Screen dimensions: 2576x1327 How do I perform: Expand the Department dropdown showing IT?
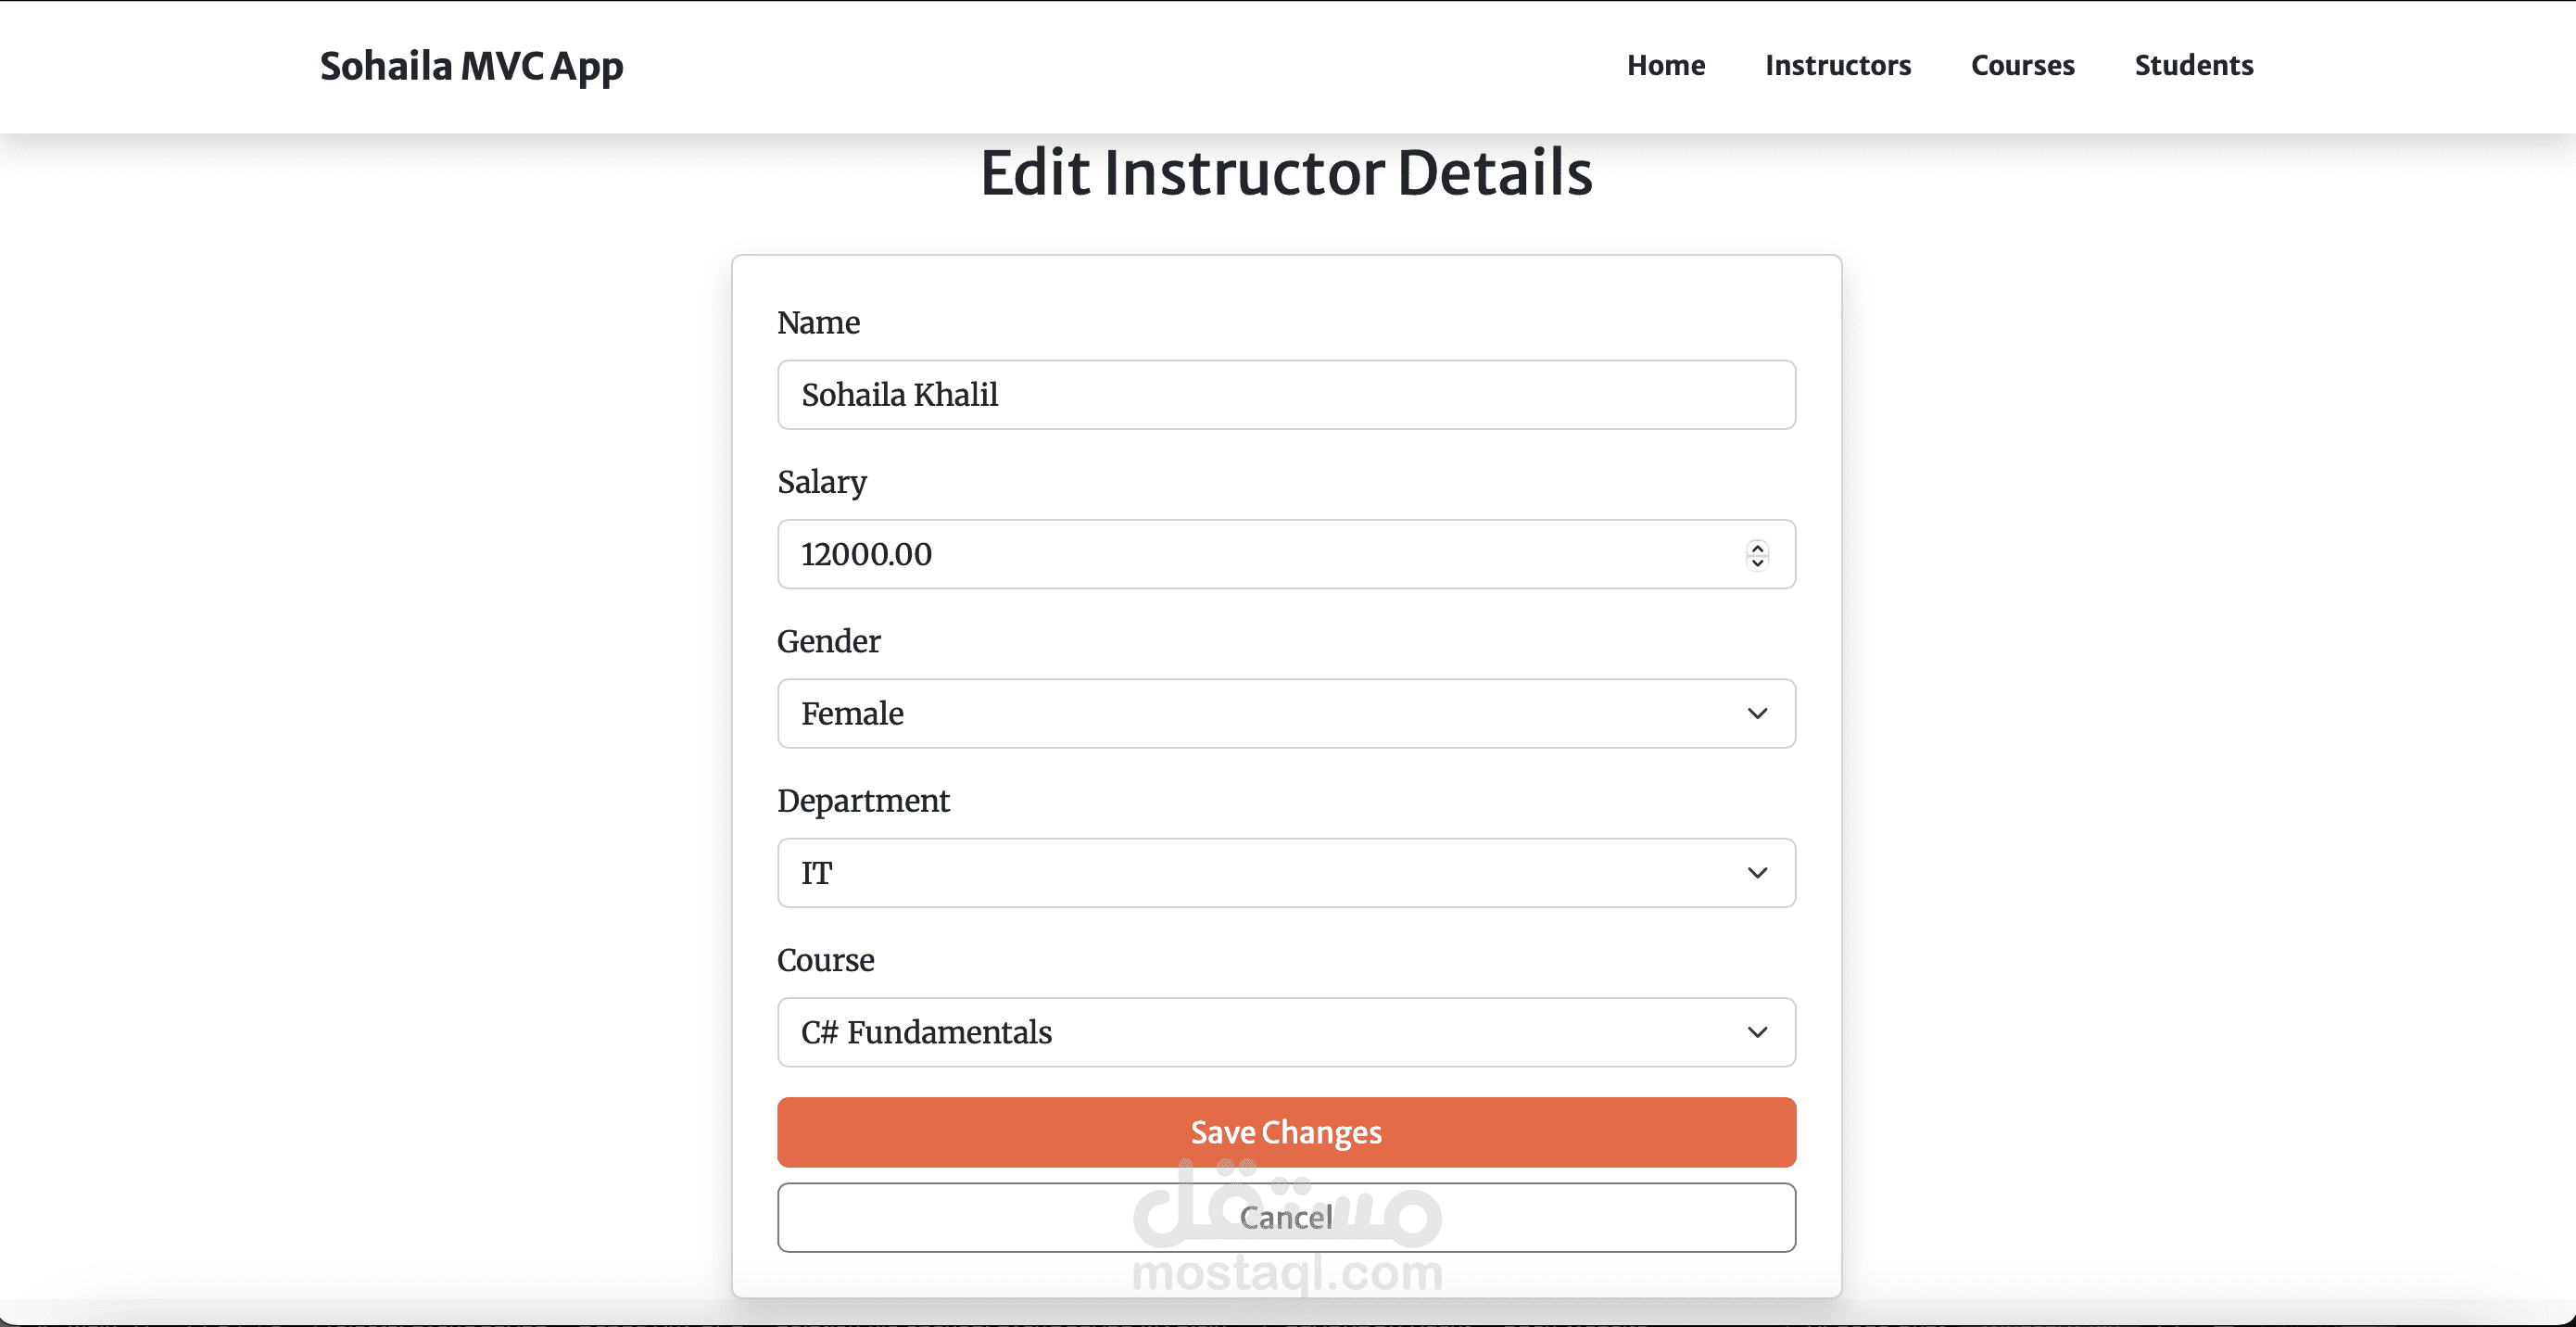pos(1285,873)
